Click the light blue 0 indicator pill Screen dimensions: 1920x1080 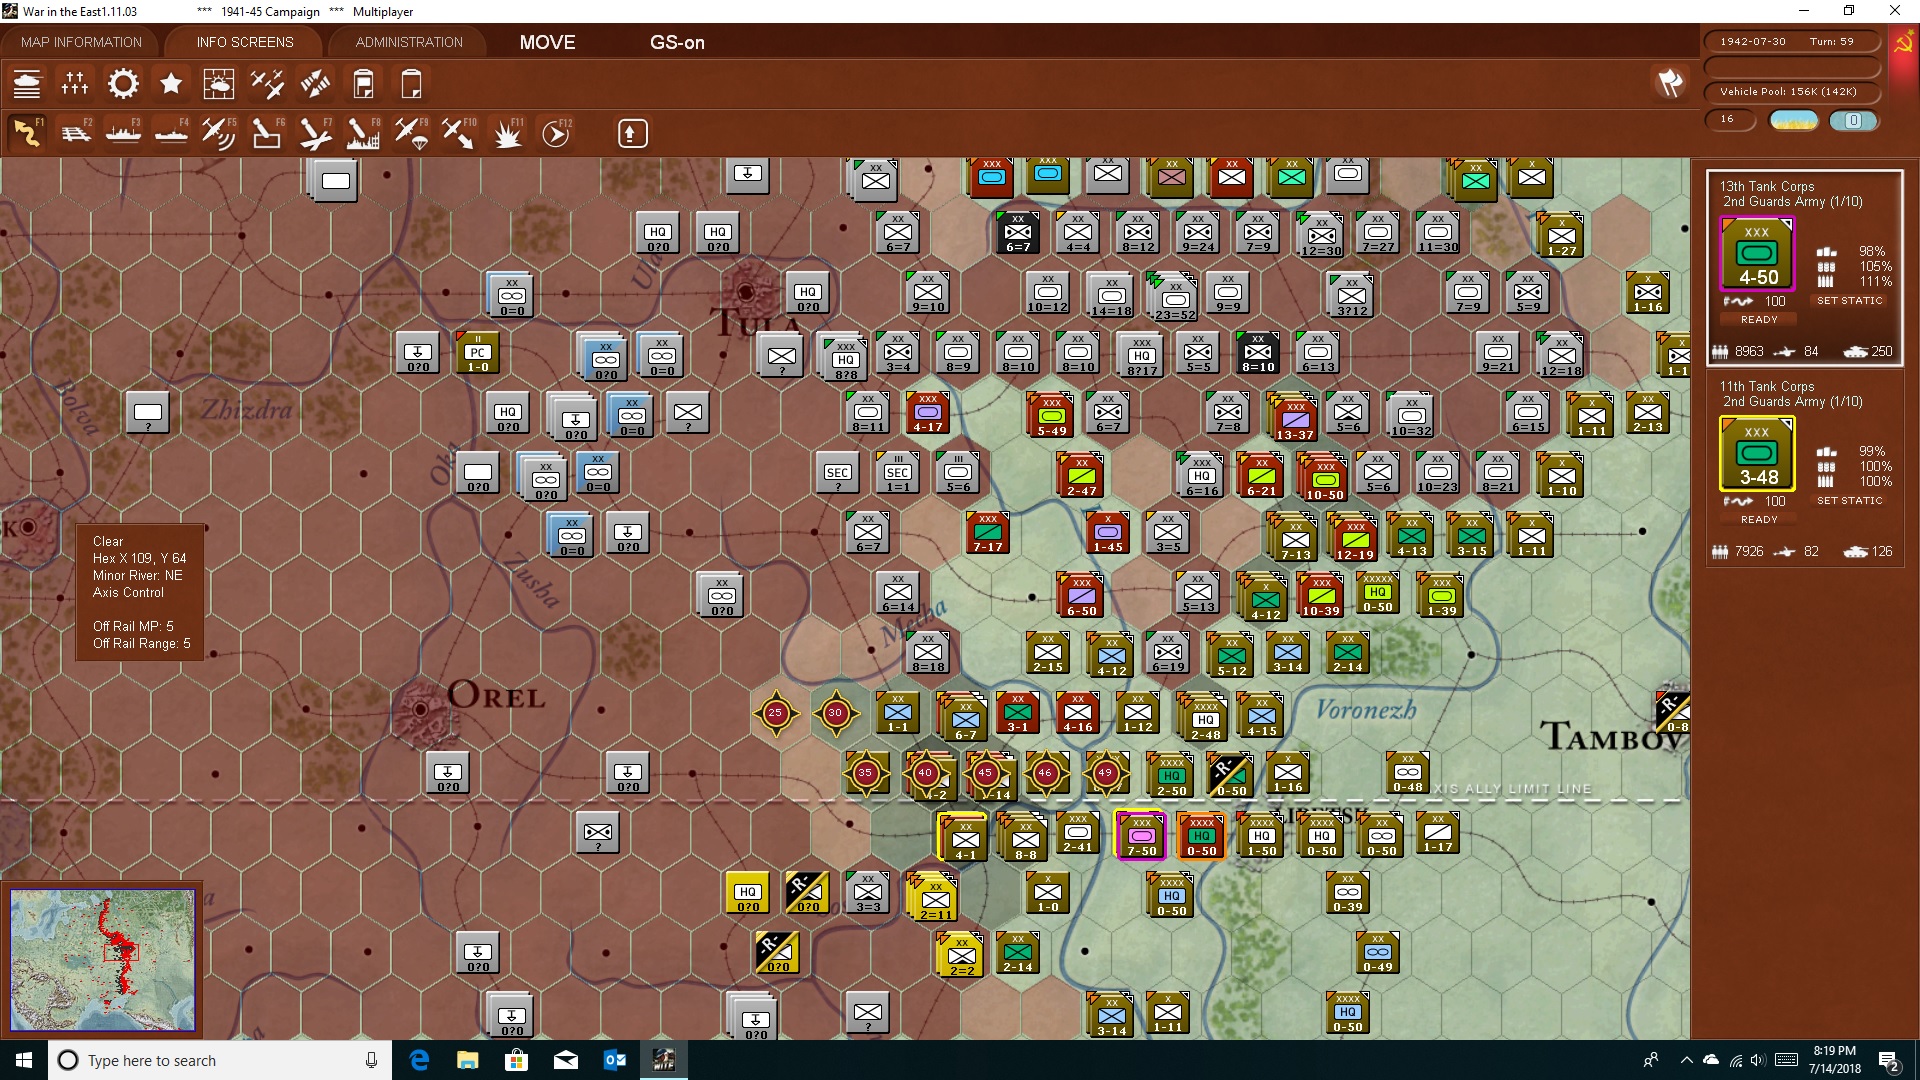(x=1853, y=121)
